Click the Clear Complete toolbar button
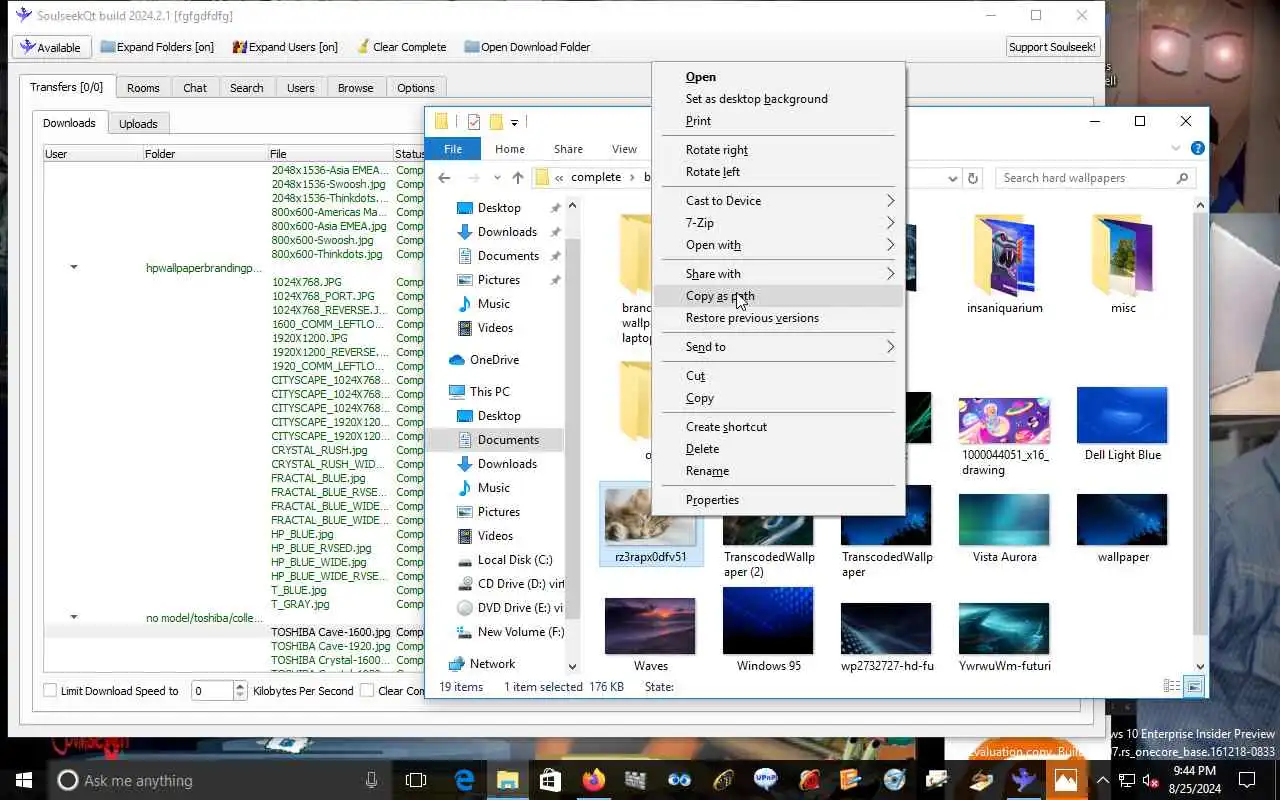The image size is (1280, 800). 400,47
